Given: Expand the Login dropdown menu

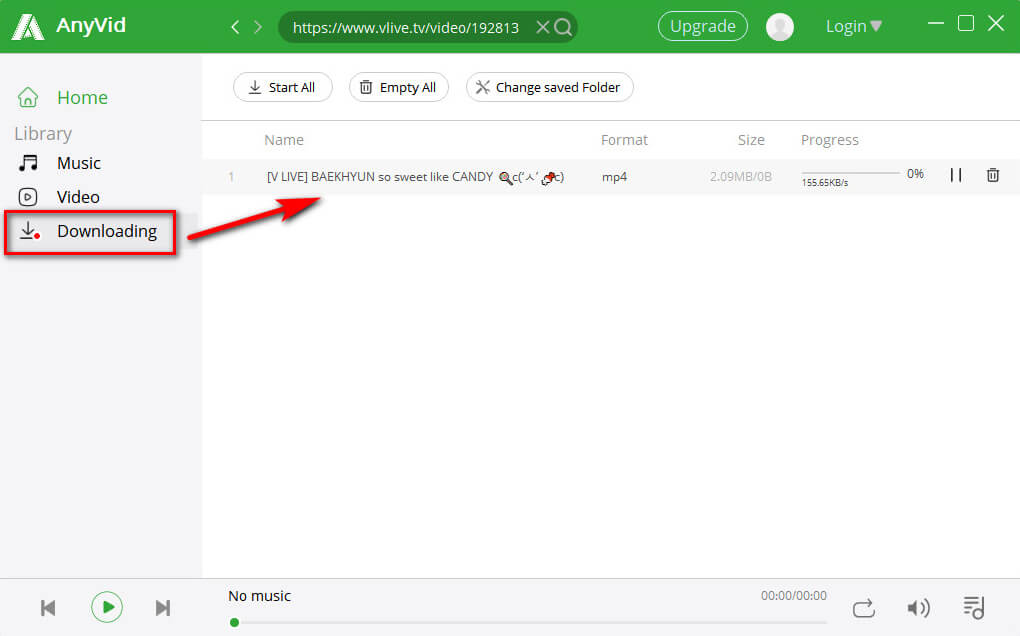Looking at the screenshot, I should click(x=854, y=27).
